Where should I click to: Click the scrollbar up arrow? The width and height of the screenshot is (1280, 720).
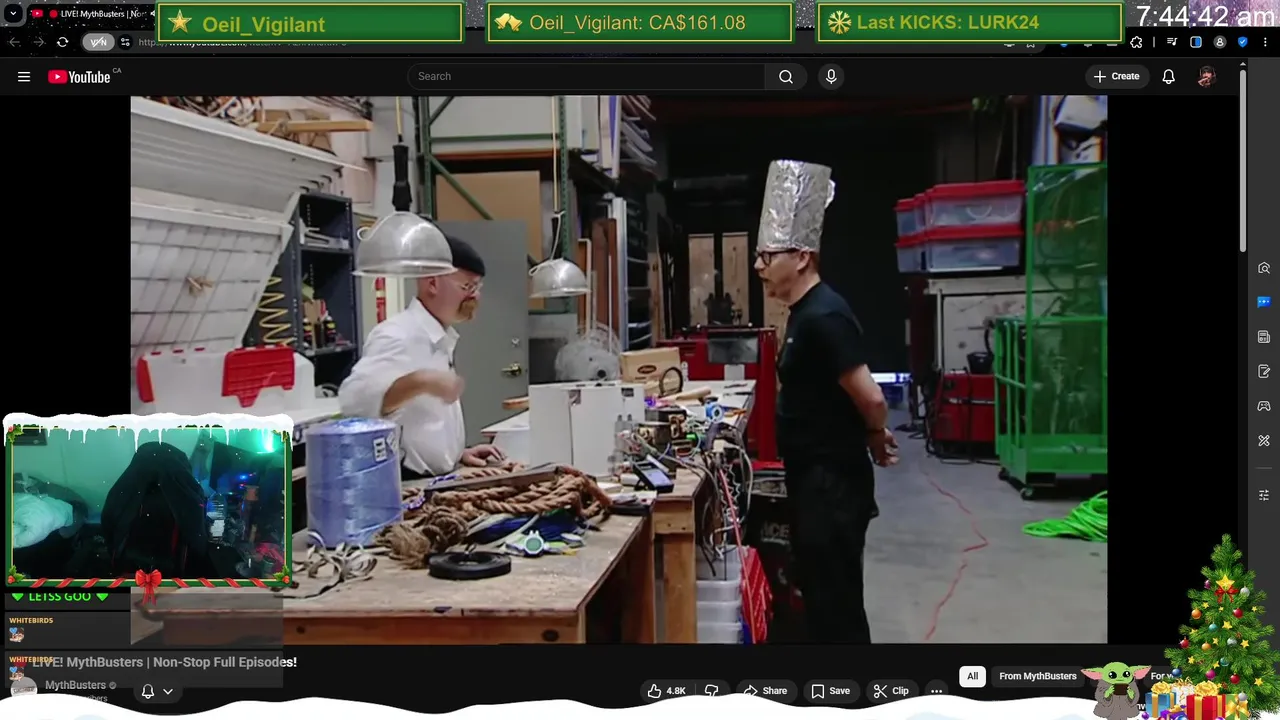(x=1243, y=64)
